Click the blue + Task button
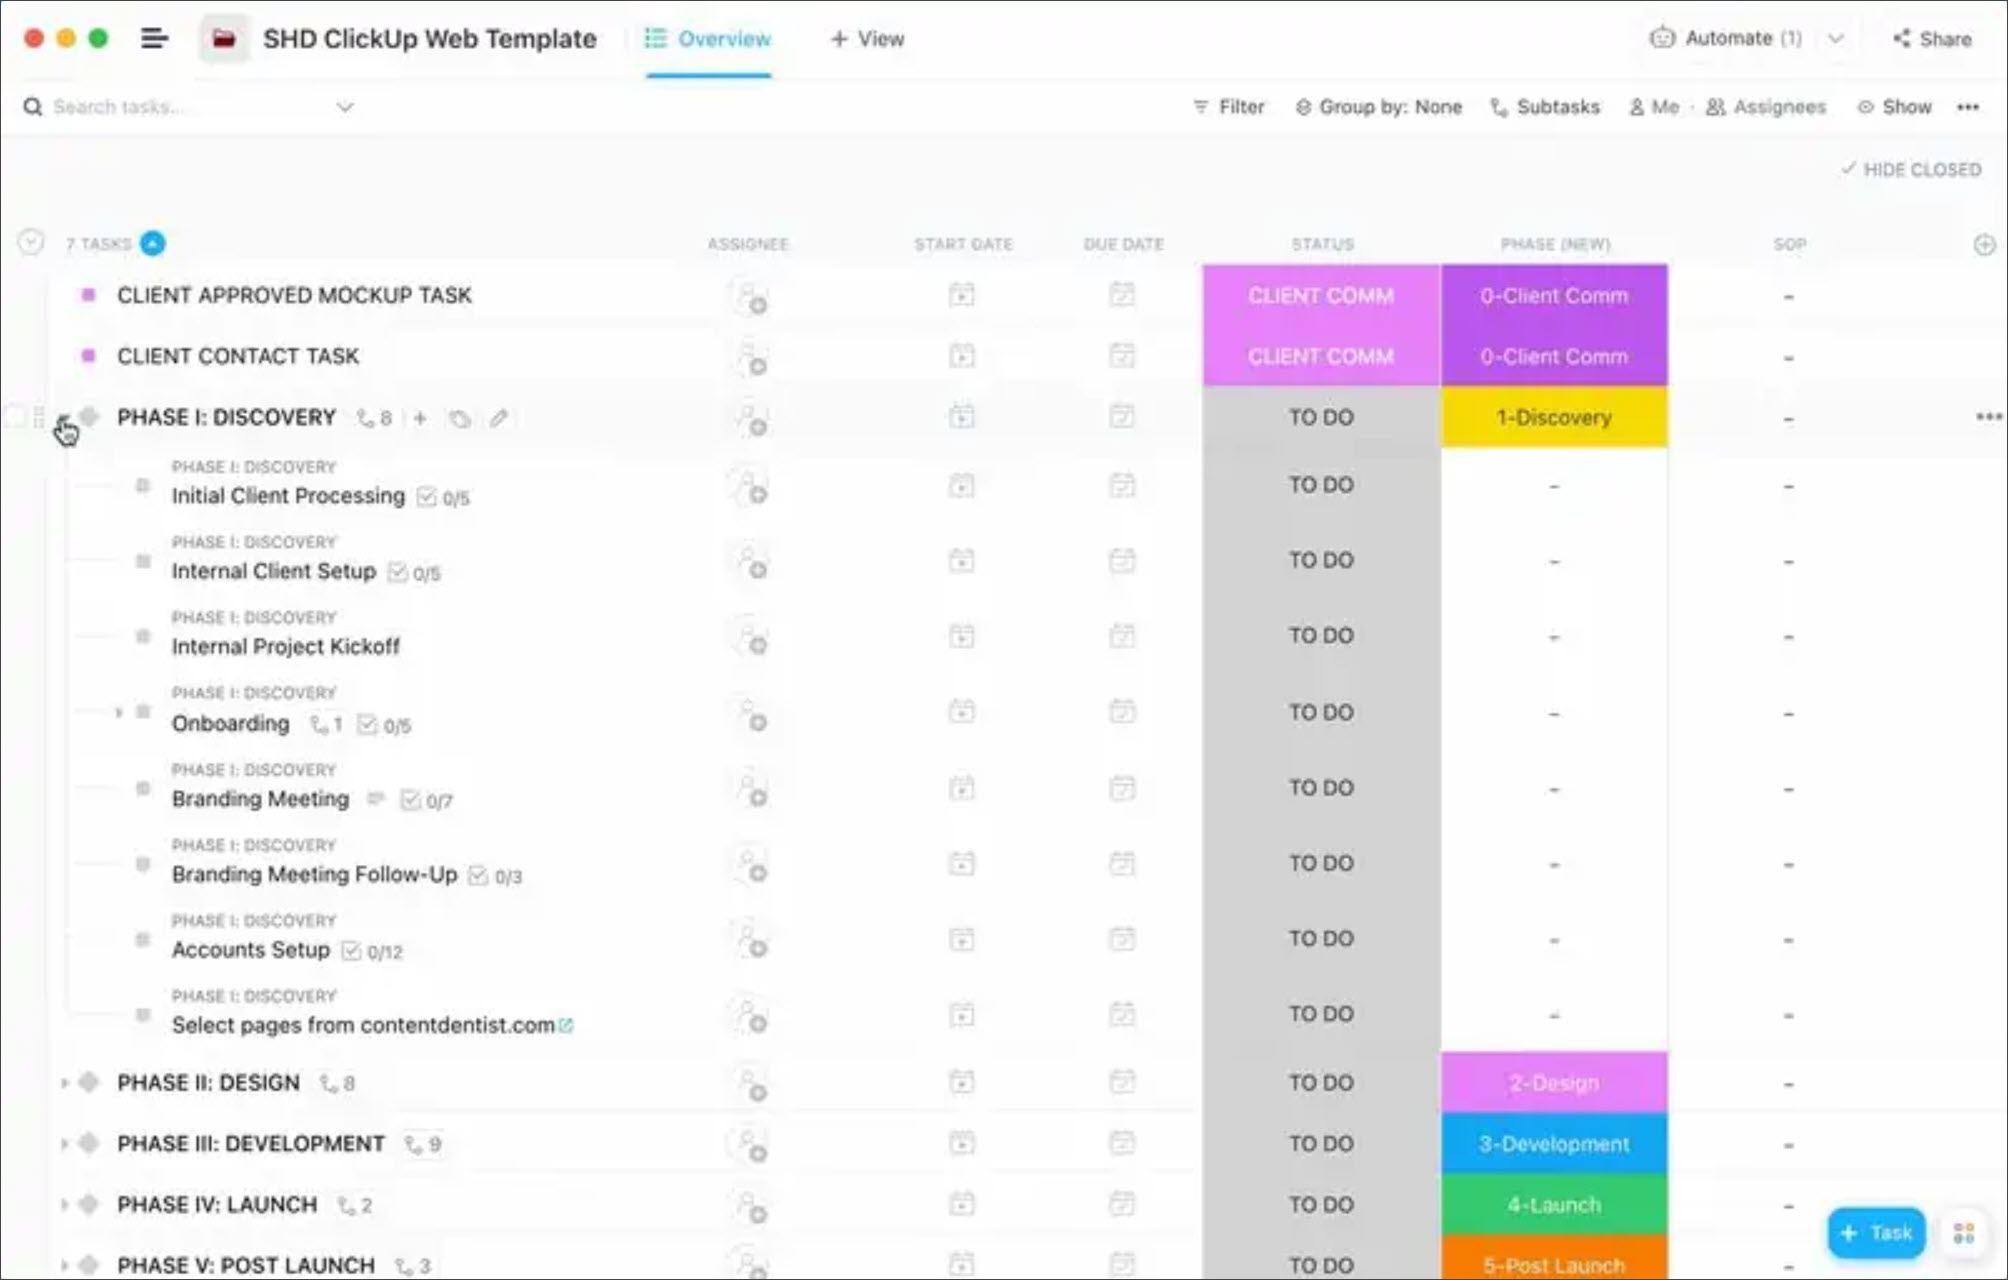 [x=1876, y=1233]
